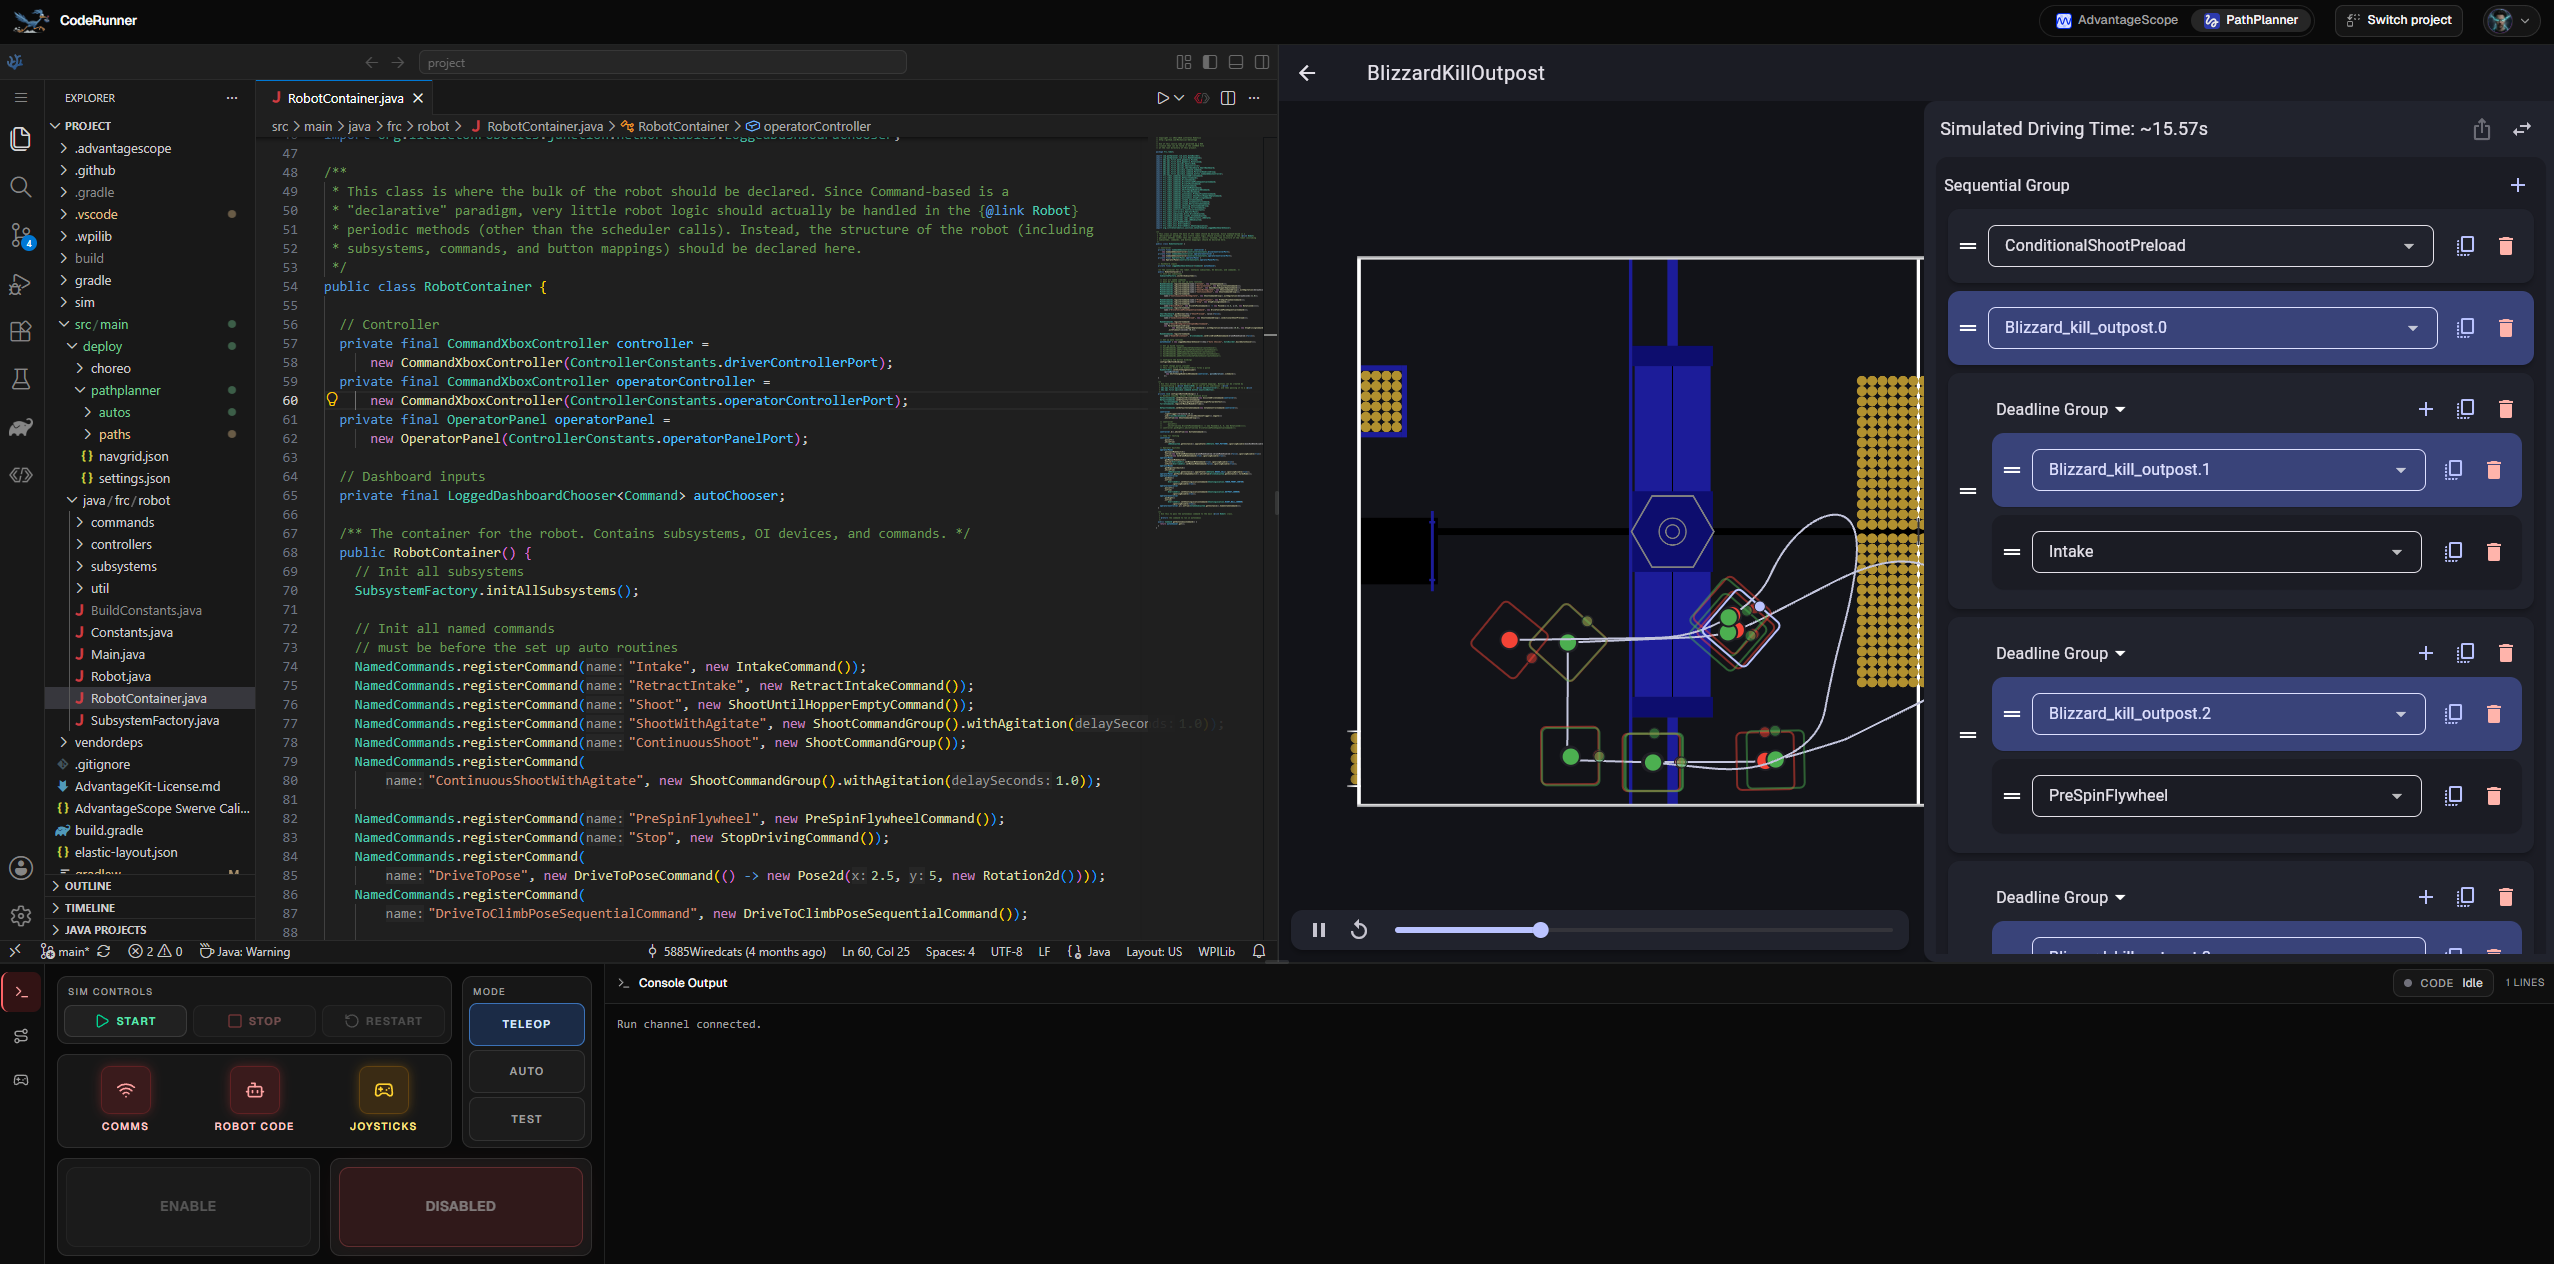Delete the Blizzard_kill_outpost.0 path
2554x1264 pixels.
(2506, 328)
